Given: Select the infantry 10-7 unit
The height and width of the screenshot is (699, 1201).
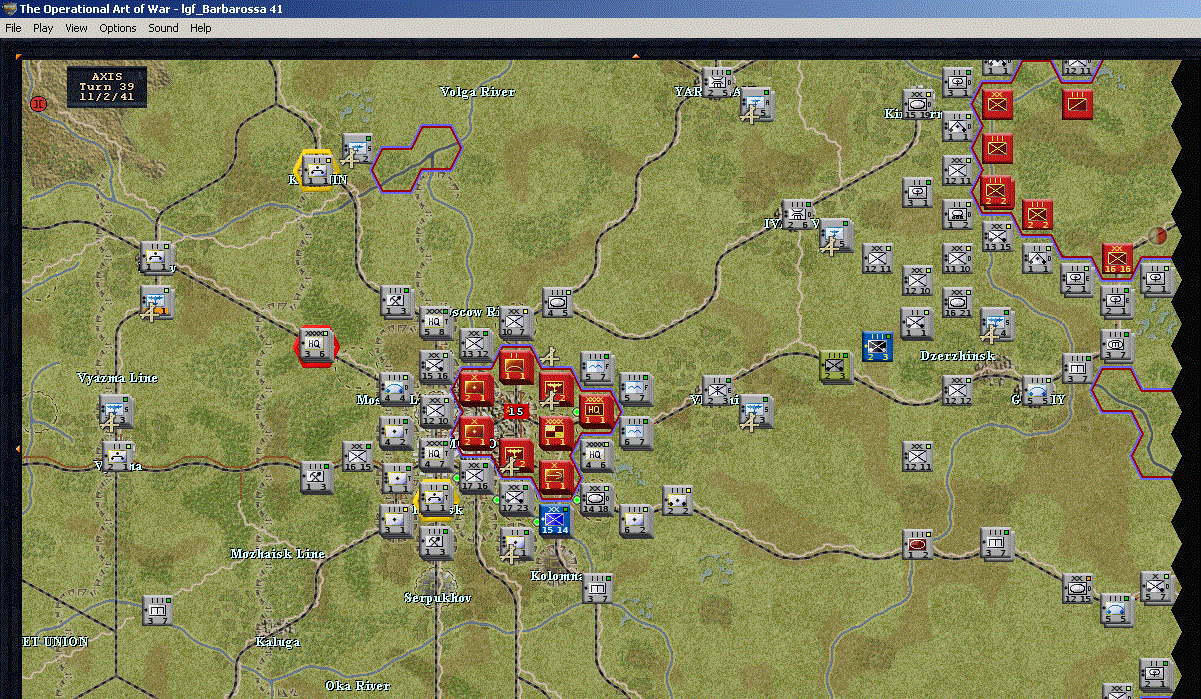Looking at the screenshot, I should pyautogui.click(x=516, y=322).
